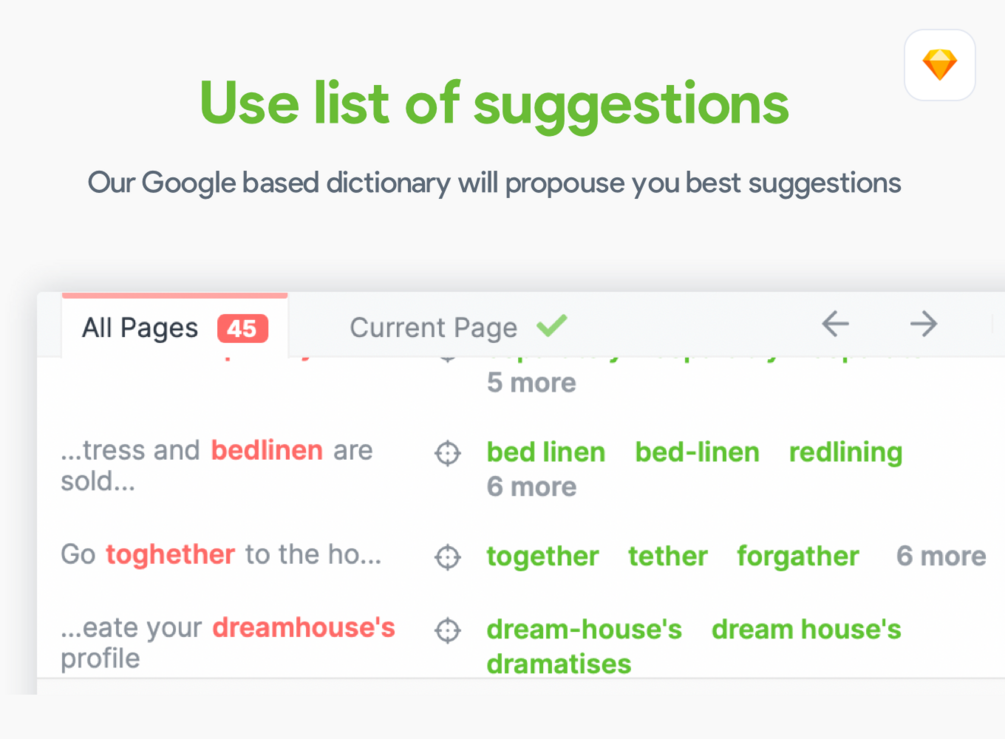Choose the "bed-linen" suggestion
The height and width of the screenshot is (739, 1005).
(697, 452)
